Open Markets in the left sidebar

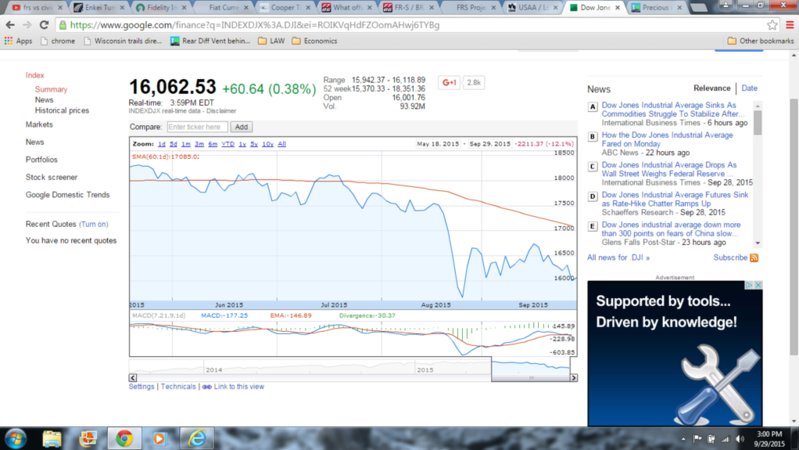[39, 124]
